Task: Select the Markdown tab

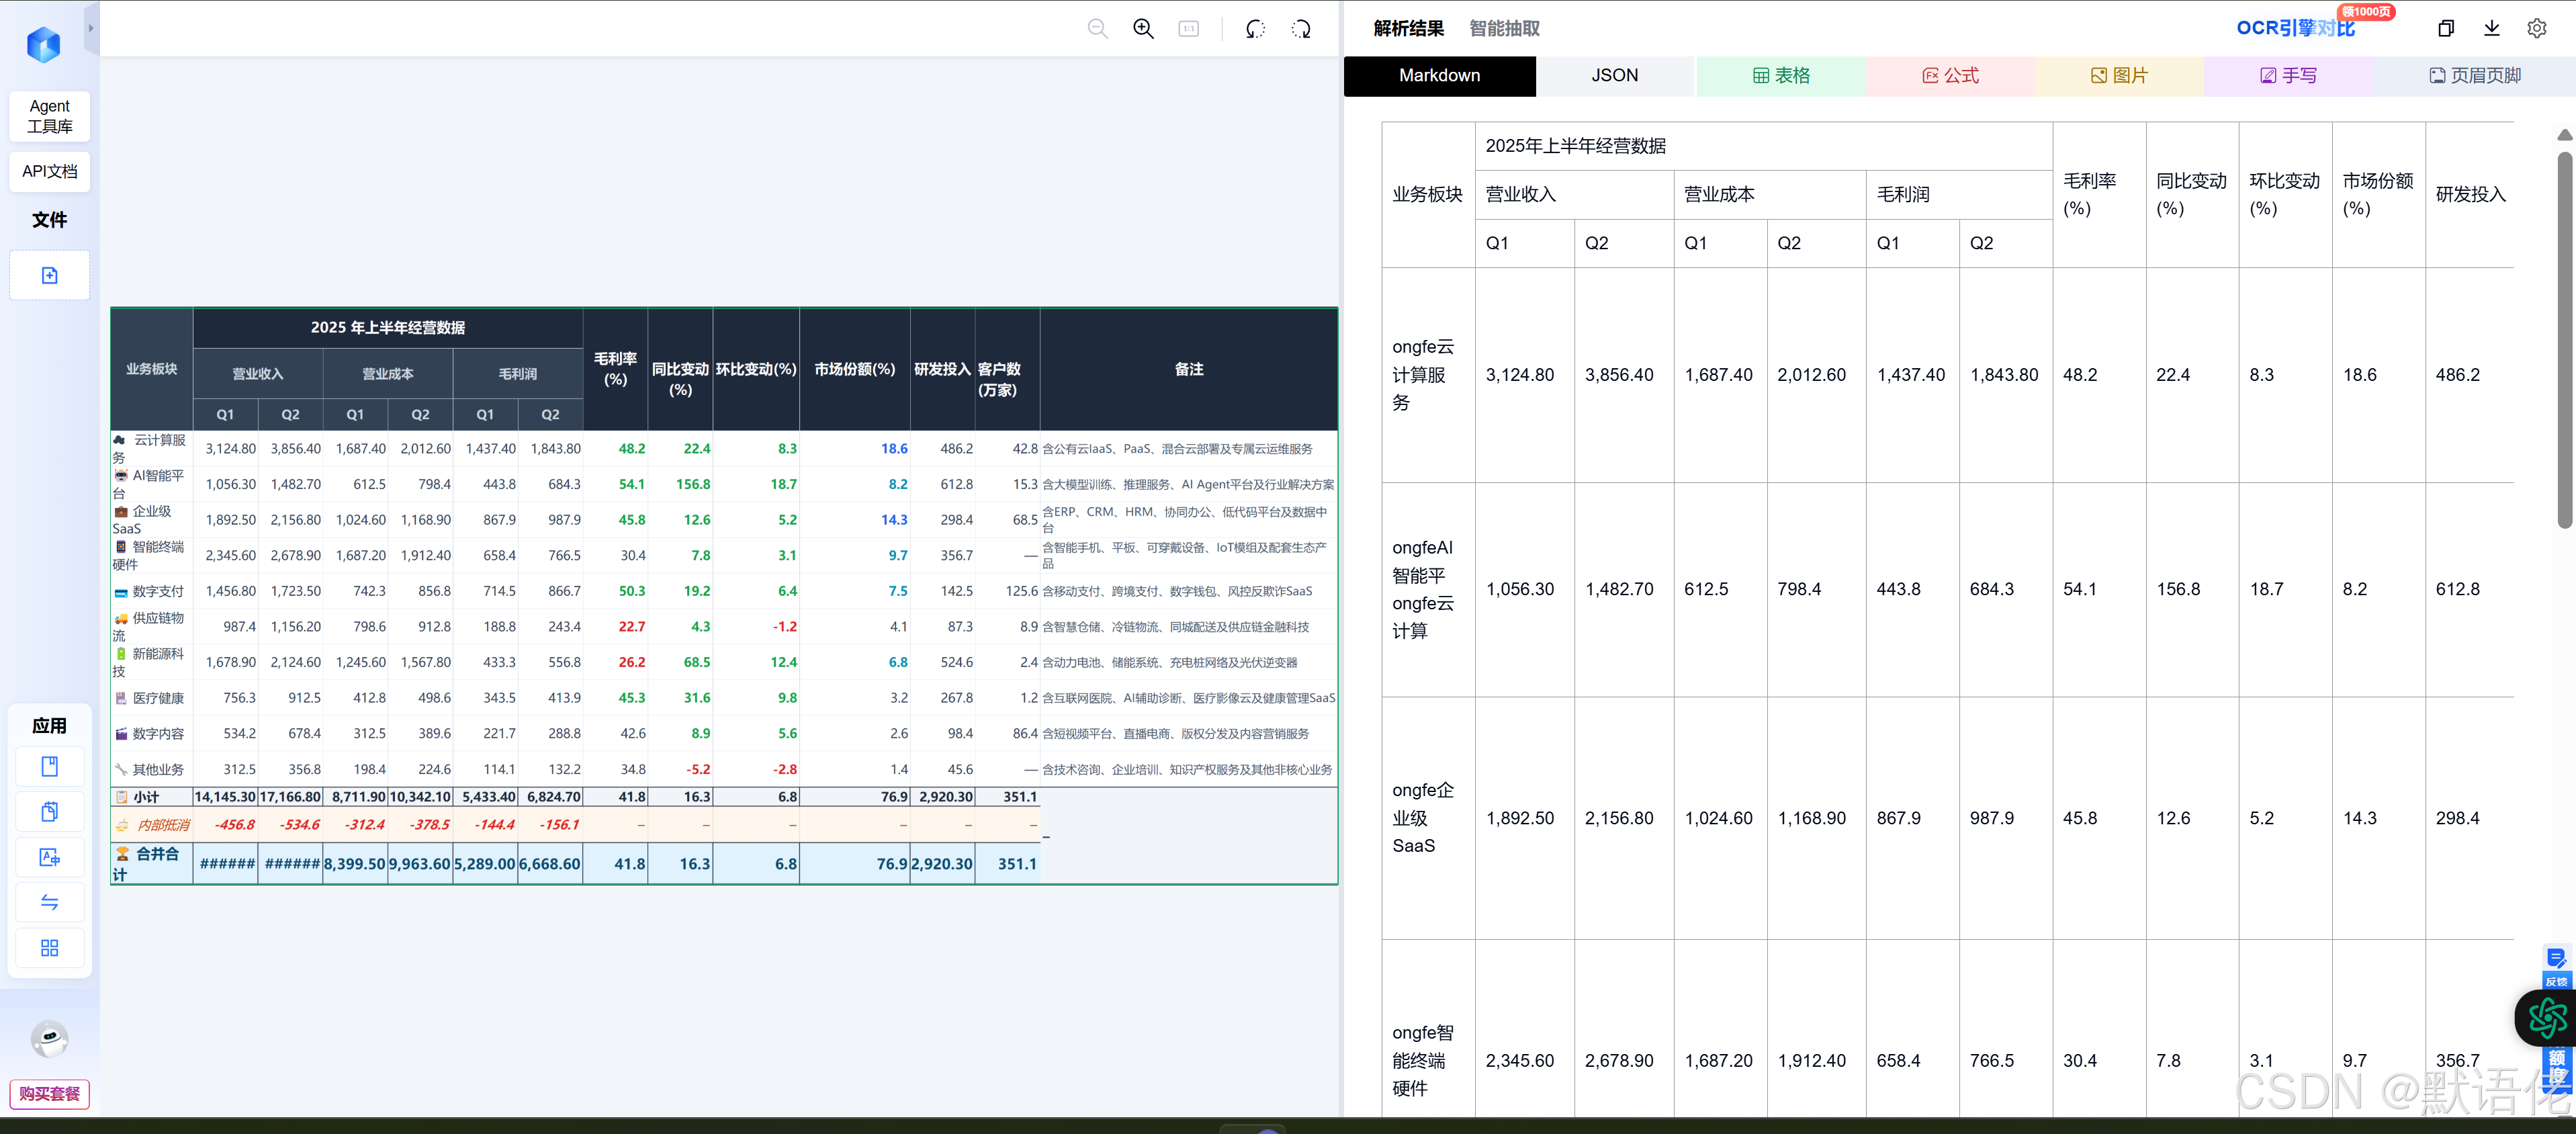Action: click(1439, 76)
